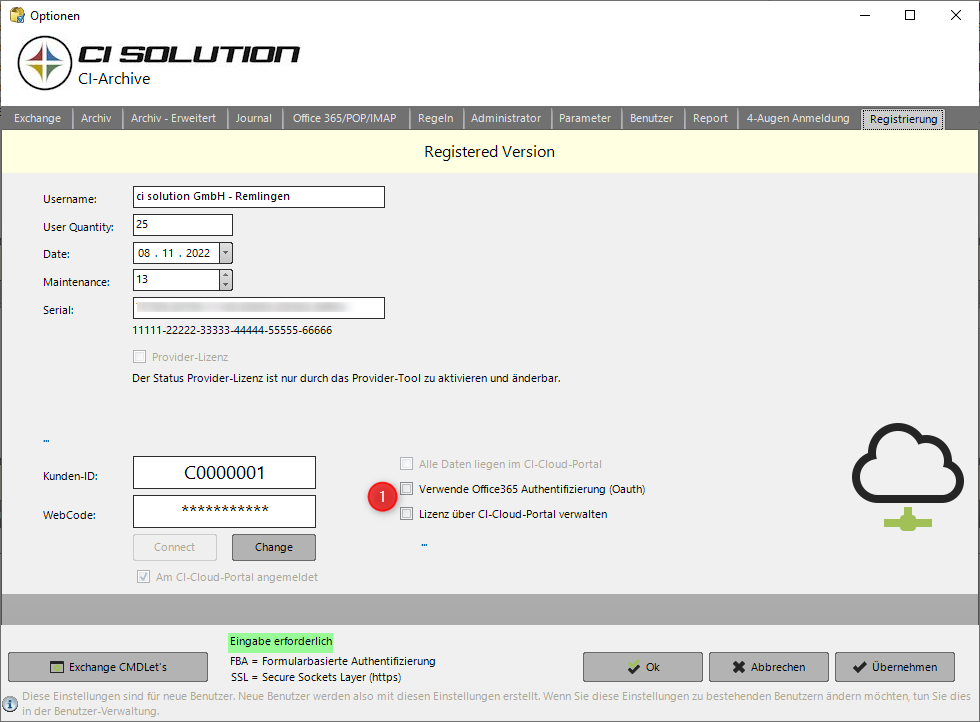Click the X icon on Abbrechen button
Image resolution: width=980 pixels, height=722 pixels.
[736, 667]
